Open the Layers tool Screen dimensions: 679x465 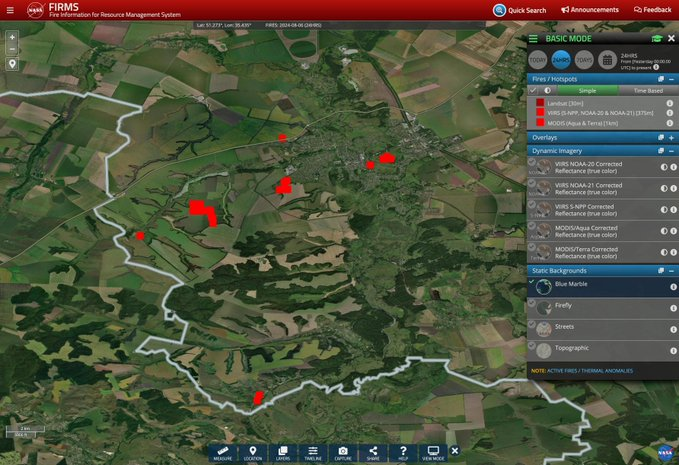pos(283,453)
